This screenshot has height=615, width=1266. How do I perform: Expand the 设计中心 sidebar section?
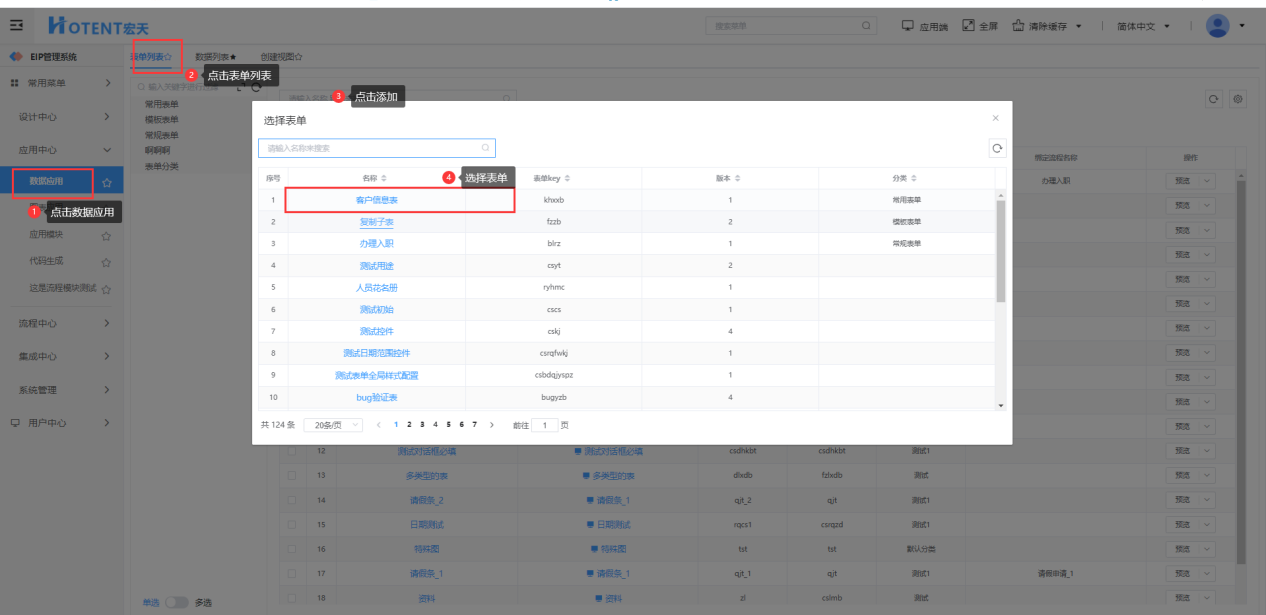(60, 117)
